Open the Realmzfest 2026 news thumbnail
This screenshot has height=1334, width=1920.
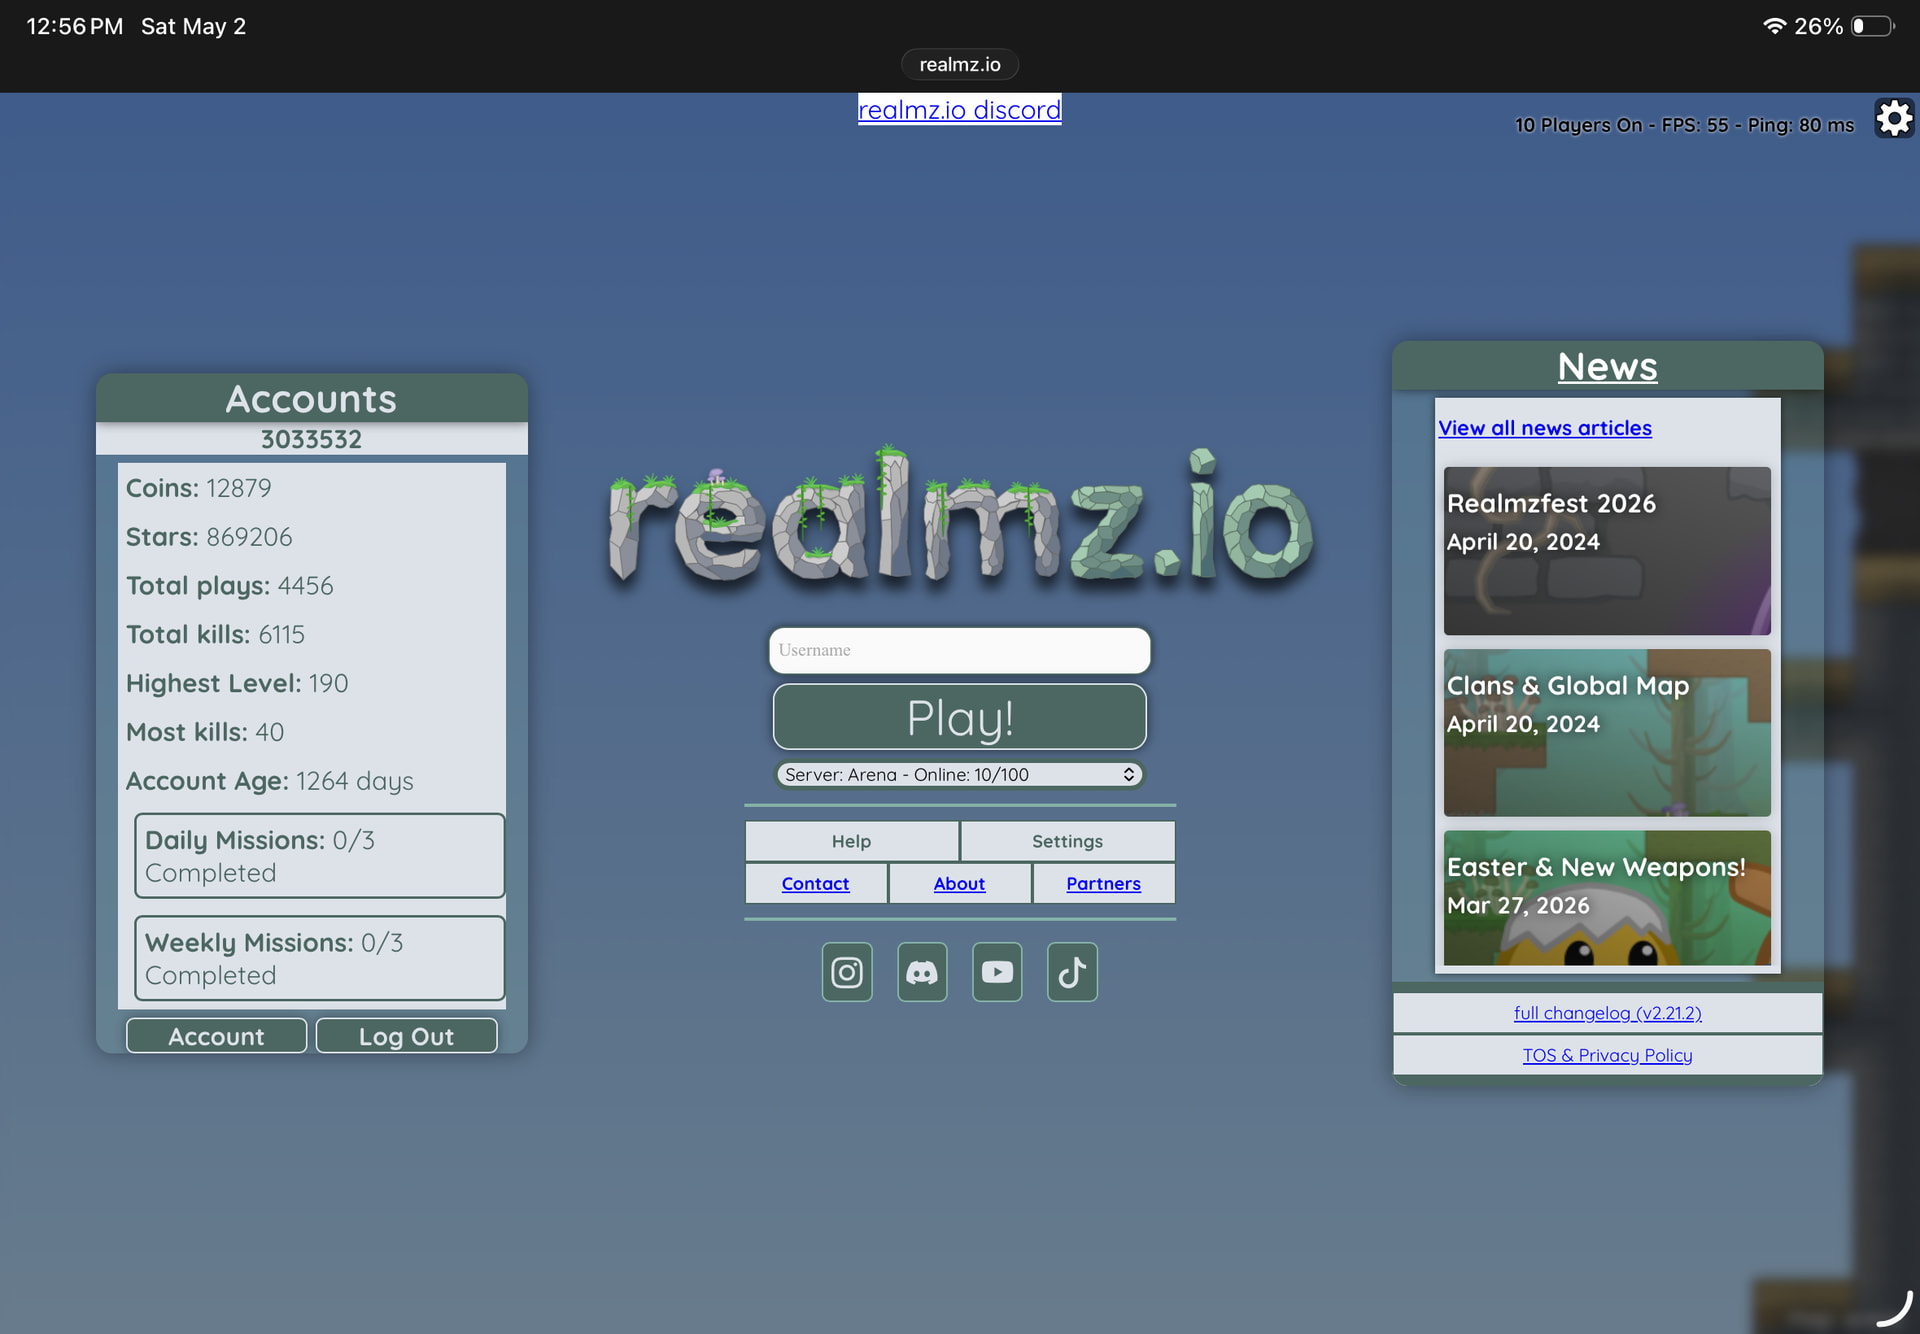[1607, 551]
